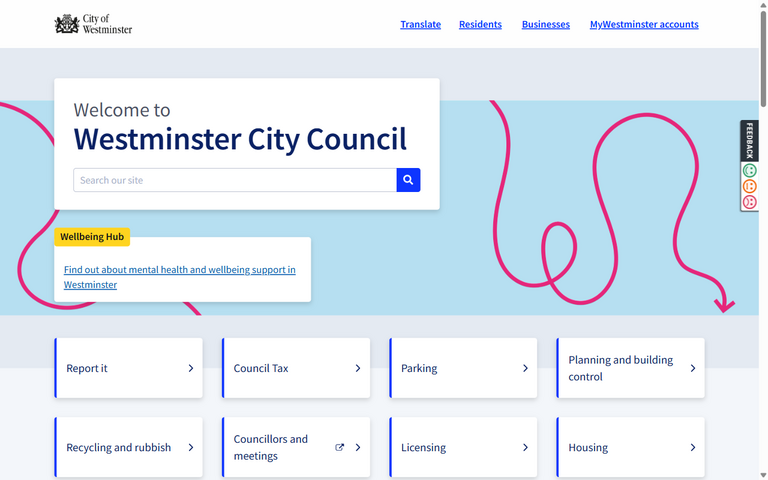The height and width of the screenshot is (480, 768).
Task: Click the City of Westminster logo
Action: pyautogui.click(x=93, y=24)
